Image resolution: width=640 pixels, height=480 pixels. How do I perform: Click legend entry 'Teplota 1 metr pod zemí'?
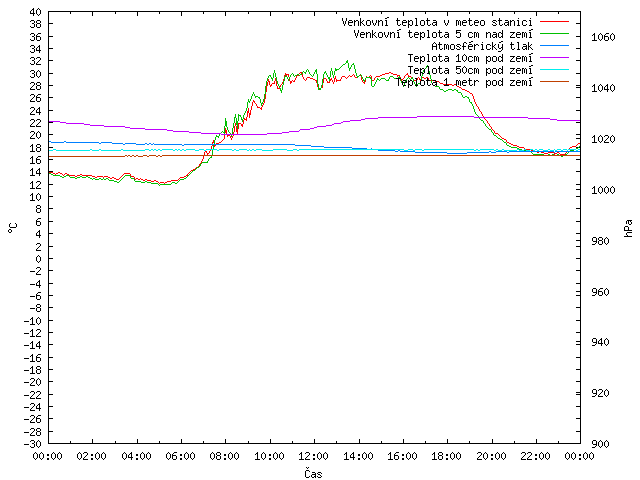point(464,82)
